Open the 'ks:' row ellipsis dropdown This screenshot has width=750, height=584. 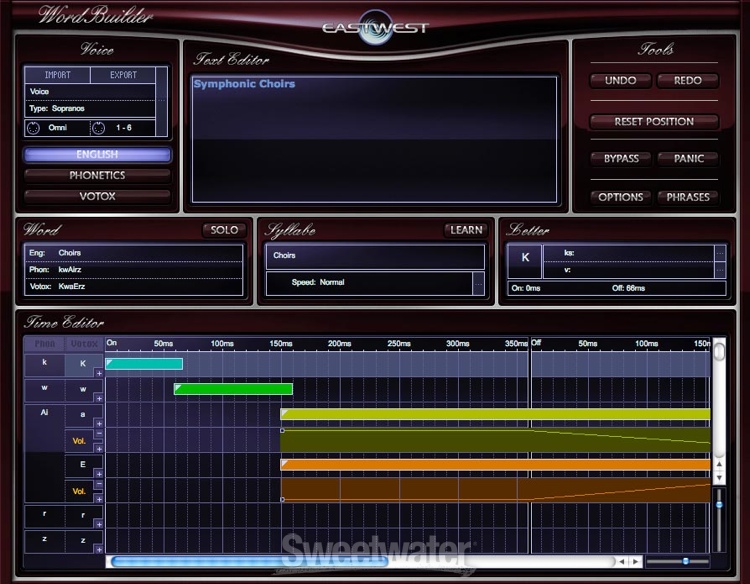[720, 253]
